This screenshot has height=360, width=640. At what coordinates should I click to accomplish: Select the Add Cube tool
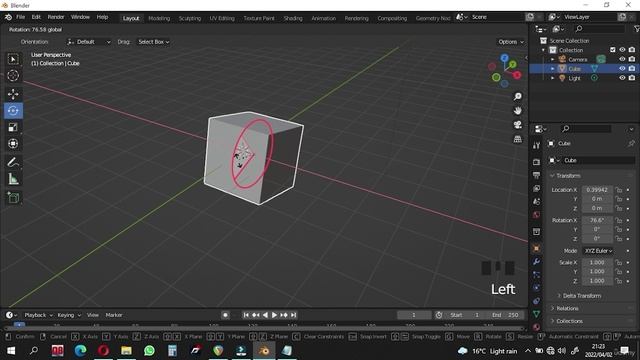coord(13,198)
